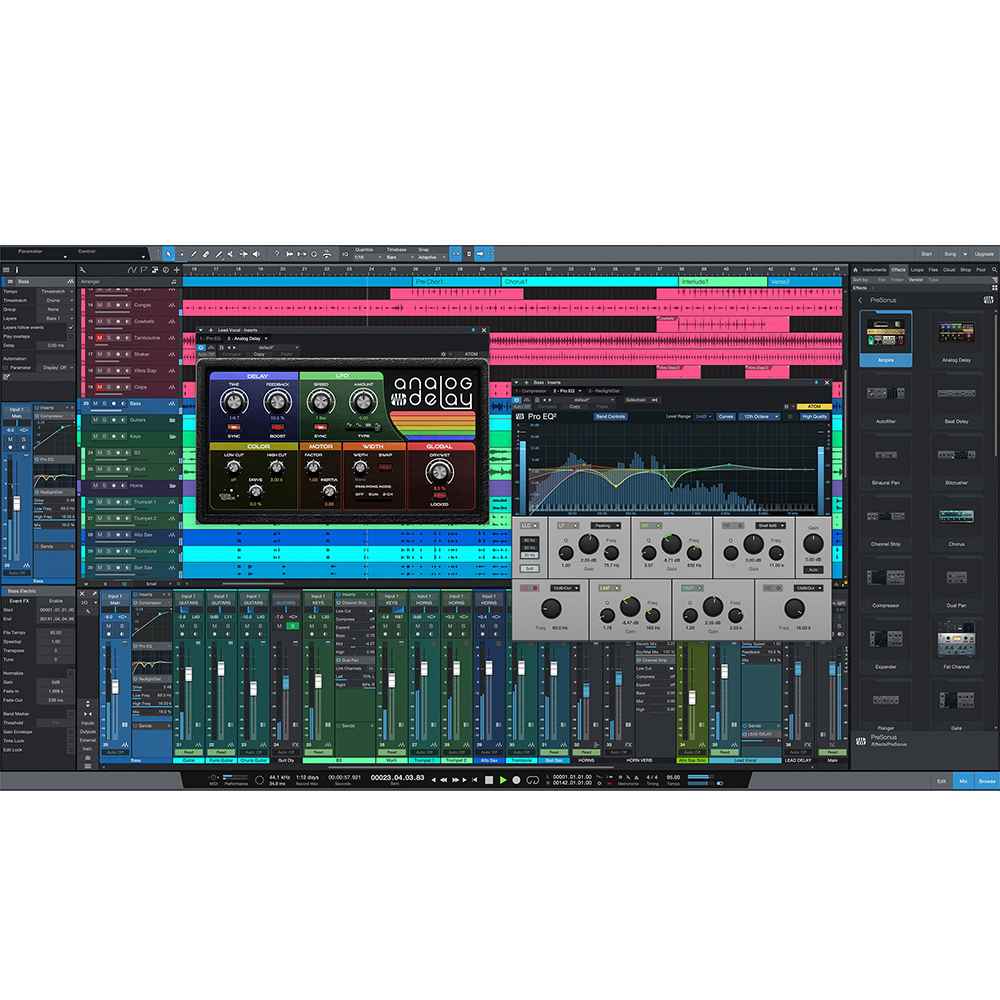The width and height of the screenshot is (1000, 1000).
Task: Open the Song dropdown arrow
Action: pyautogui.click(x=965, y=254)
